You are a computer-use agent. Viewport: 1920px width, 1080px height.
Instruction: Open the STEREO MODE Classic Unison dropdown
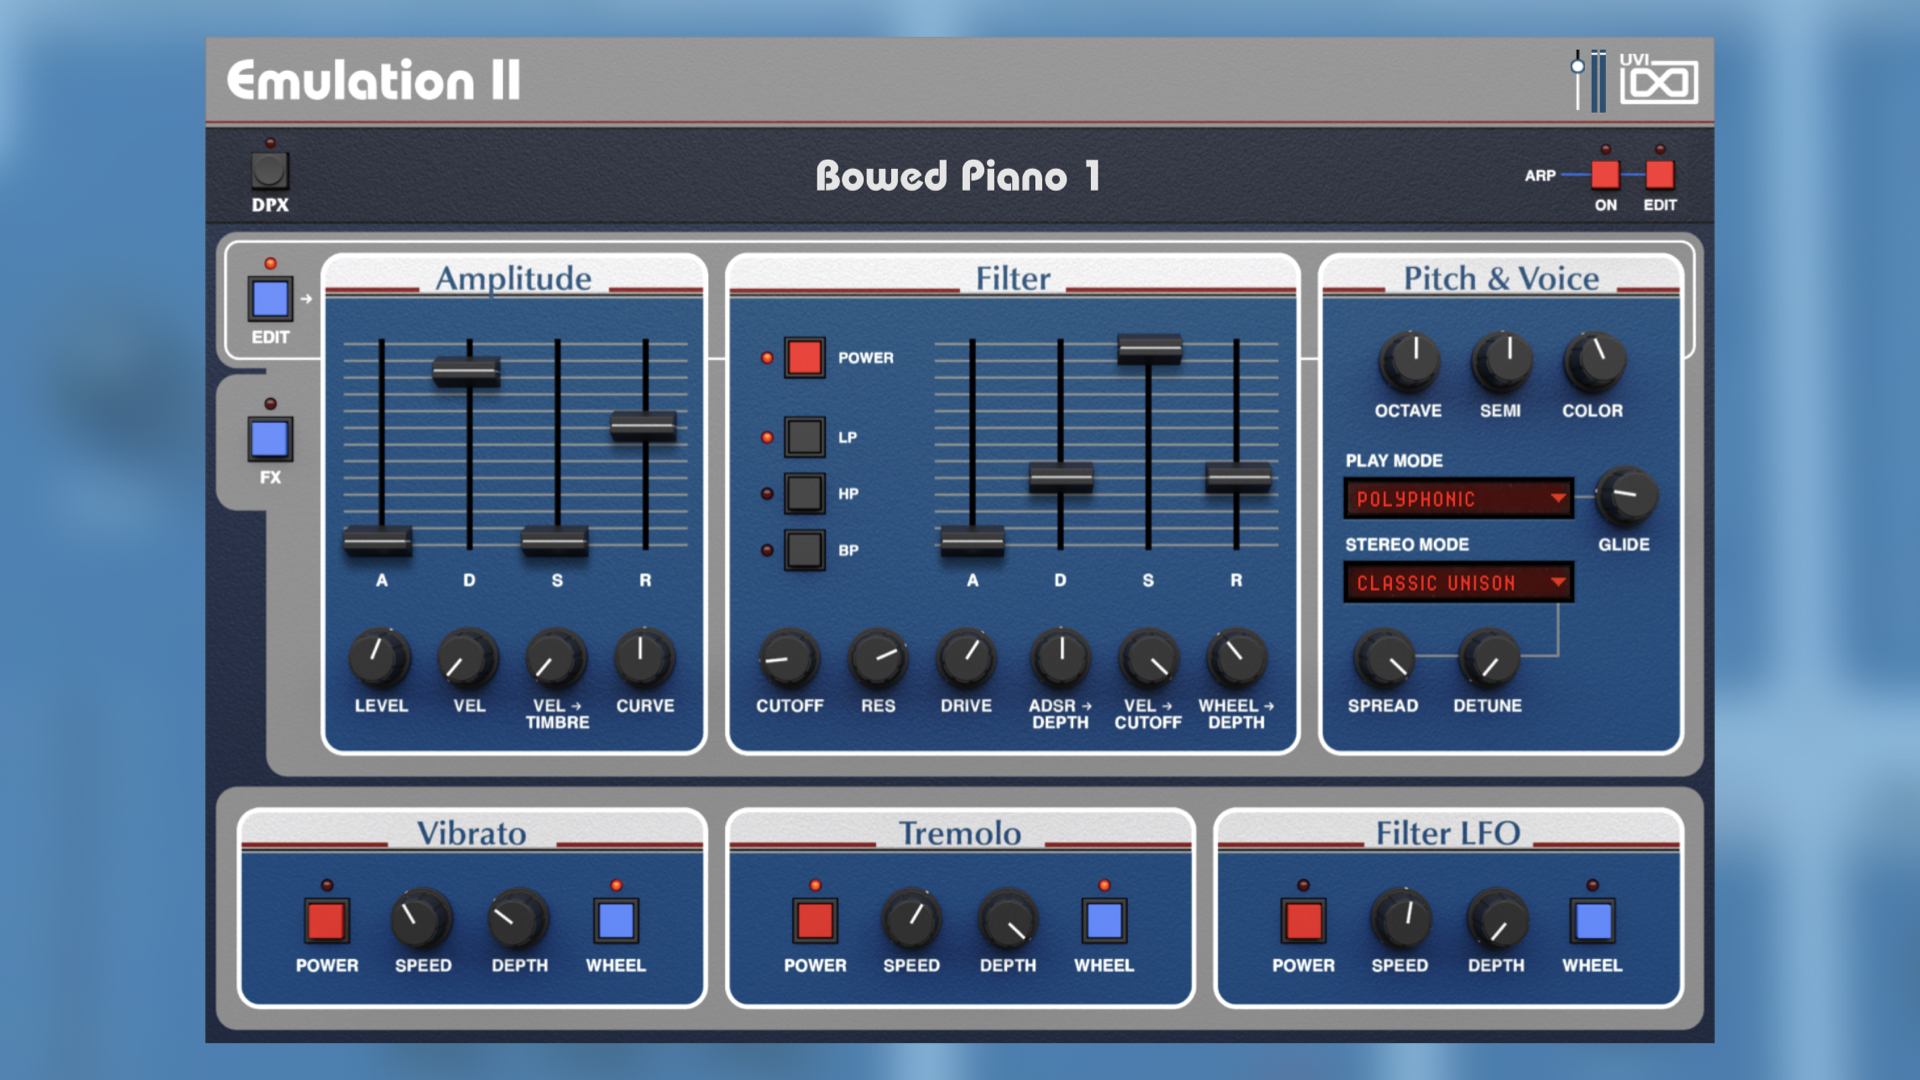(1457, 582)
